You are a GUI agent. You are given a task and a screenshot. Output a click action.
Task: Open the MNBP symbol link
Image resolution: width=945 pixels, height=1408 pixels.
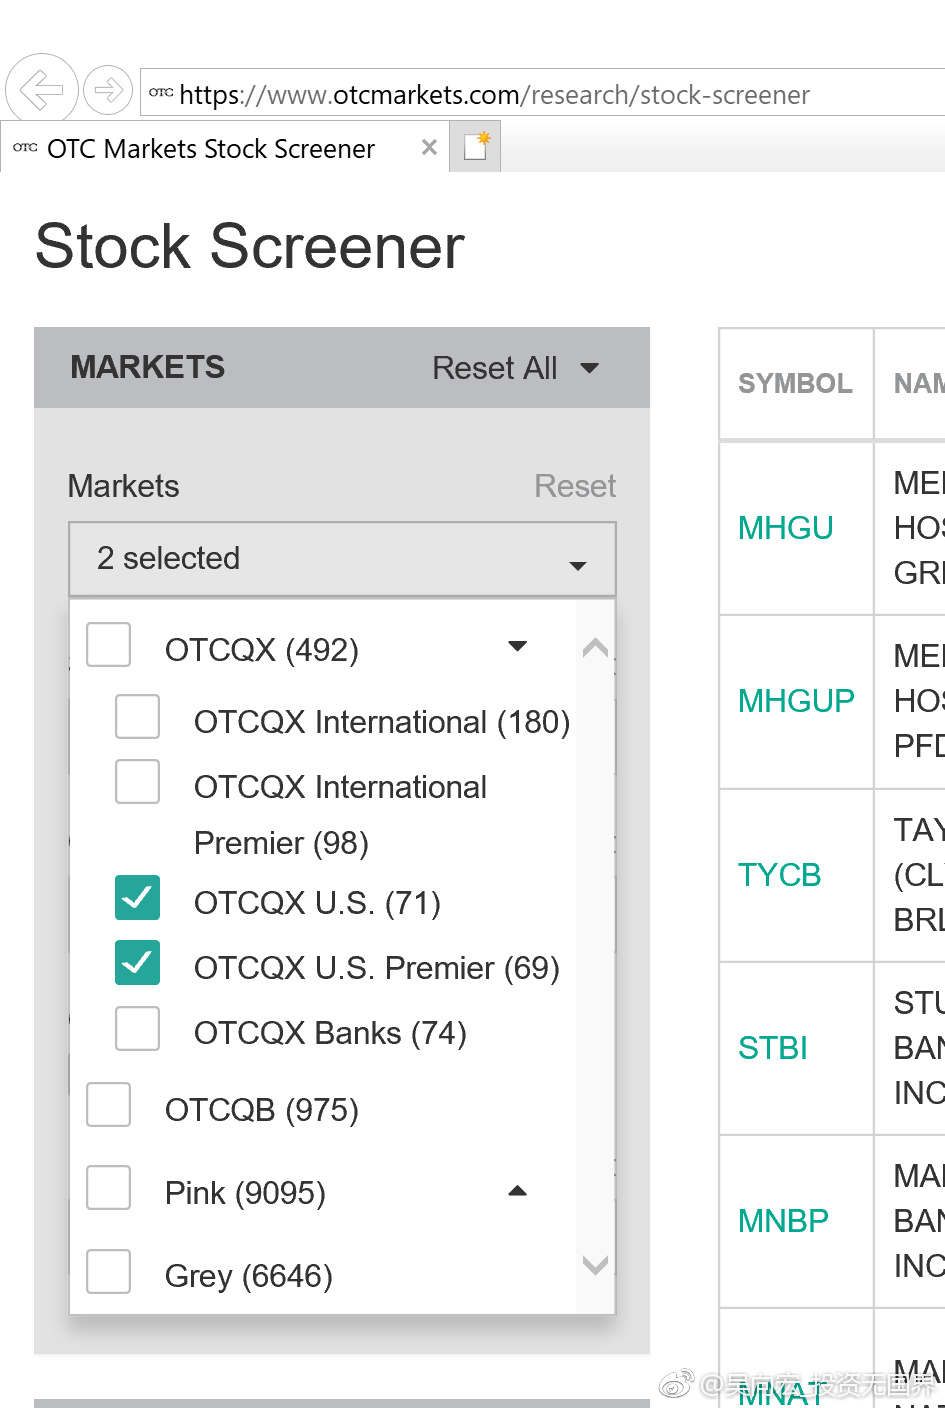(x=783, y=1221)
